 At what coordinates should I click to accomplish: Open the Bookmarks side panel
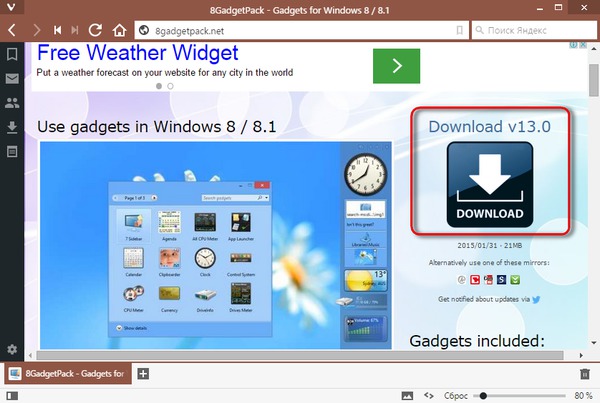click(x=12, y=54)
